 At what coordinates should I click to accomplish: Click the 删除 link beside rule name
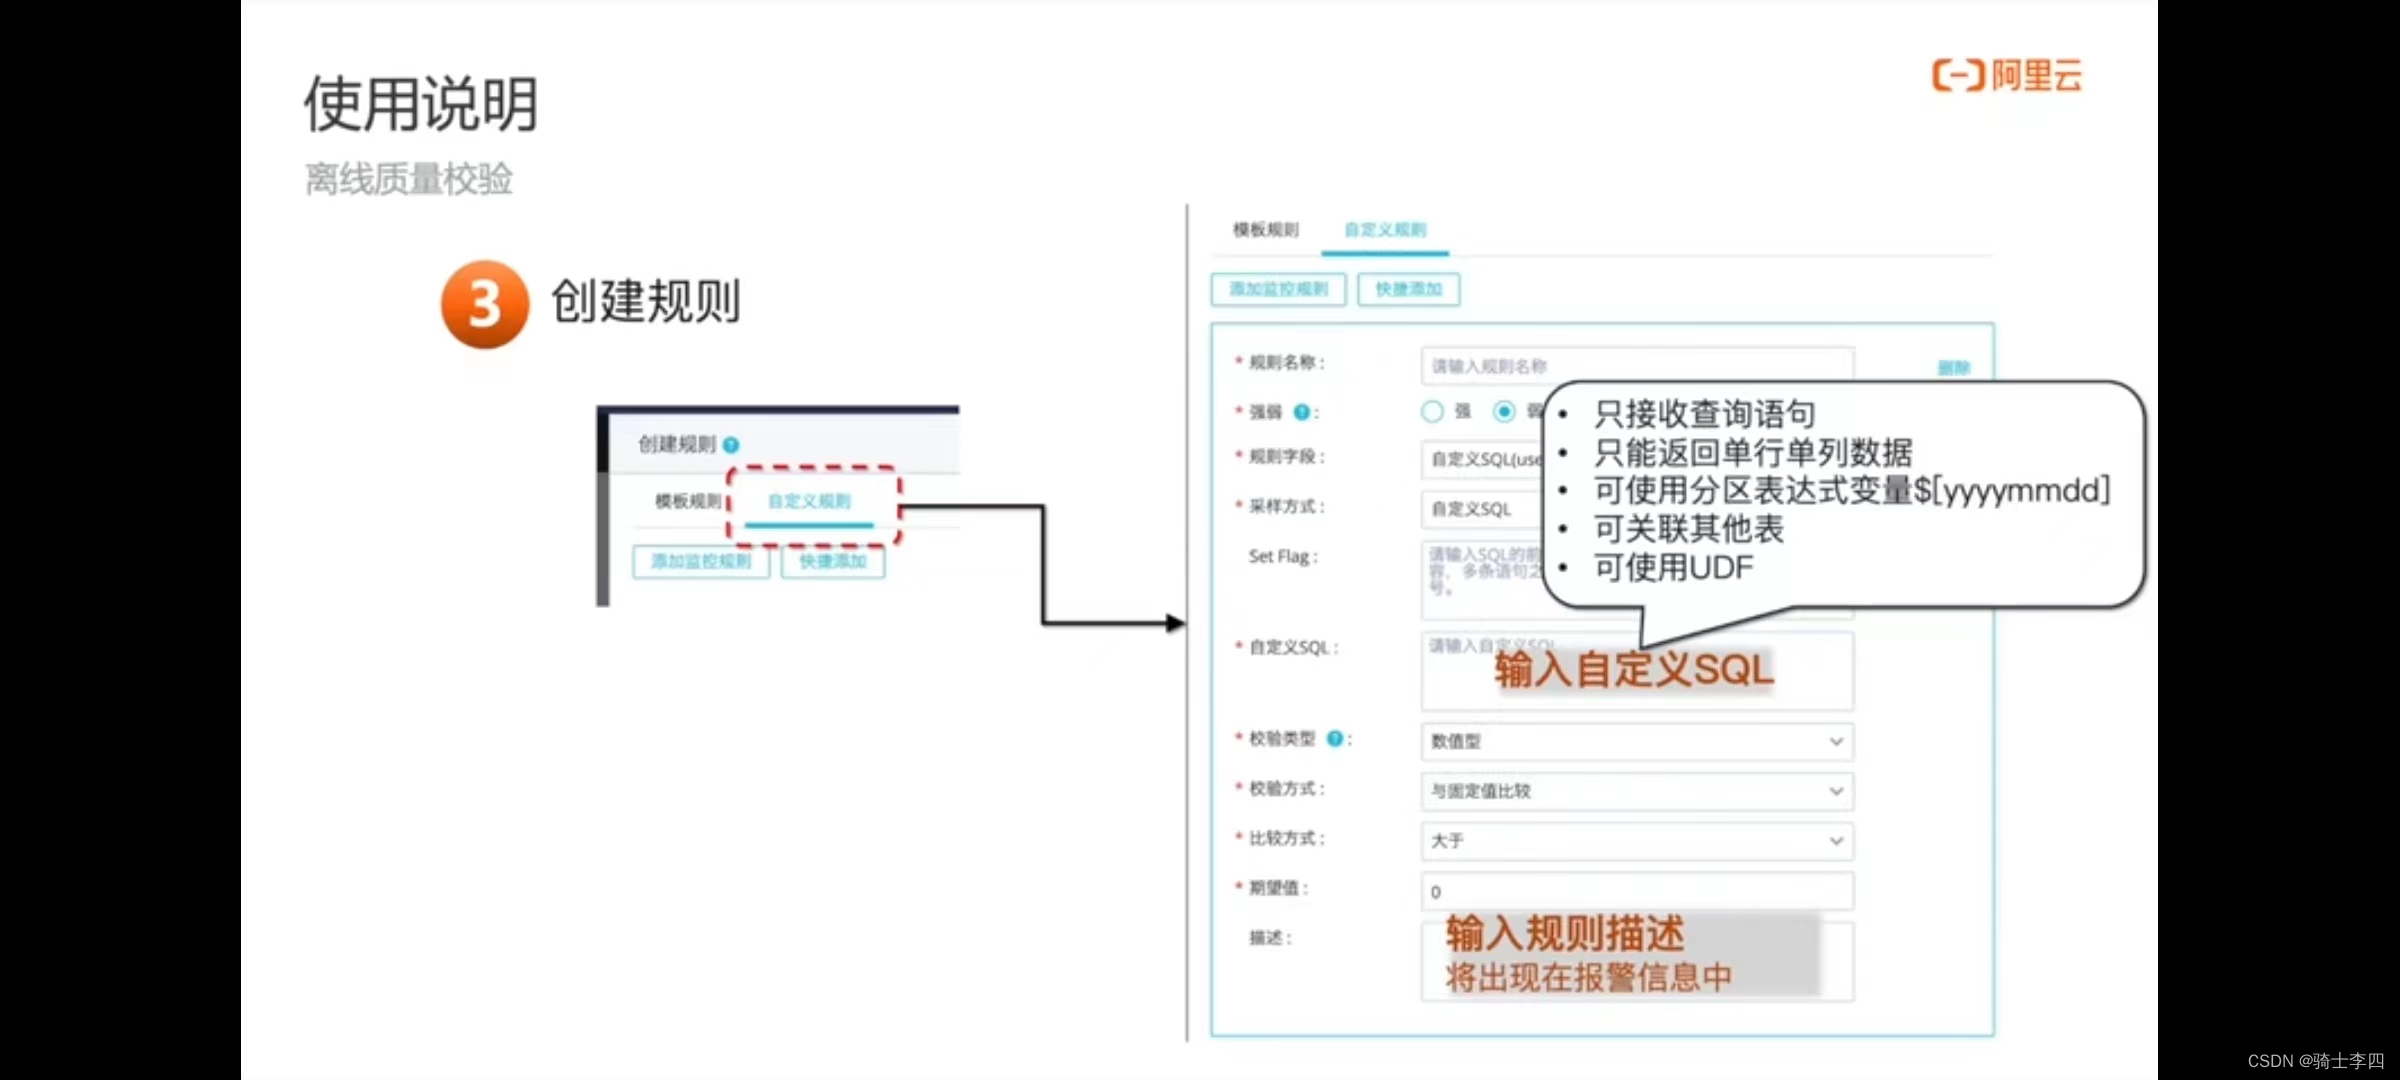[1953, 368]
